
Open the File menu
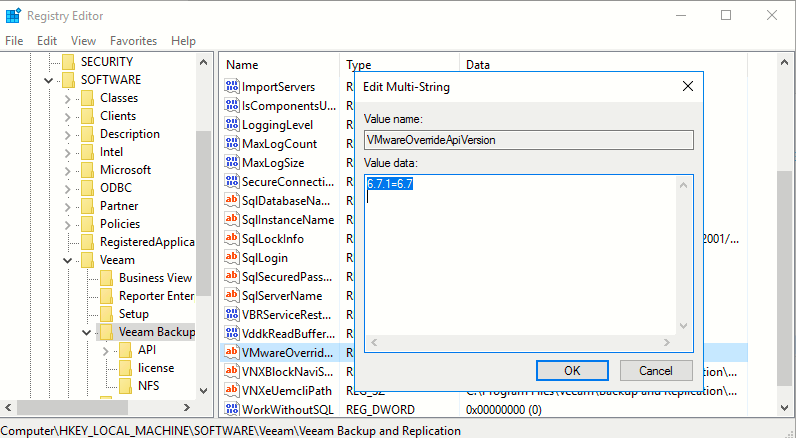[14, 41]
